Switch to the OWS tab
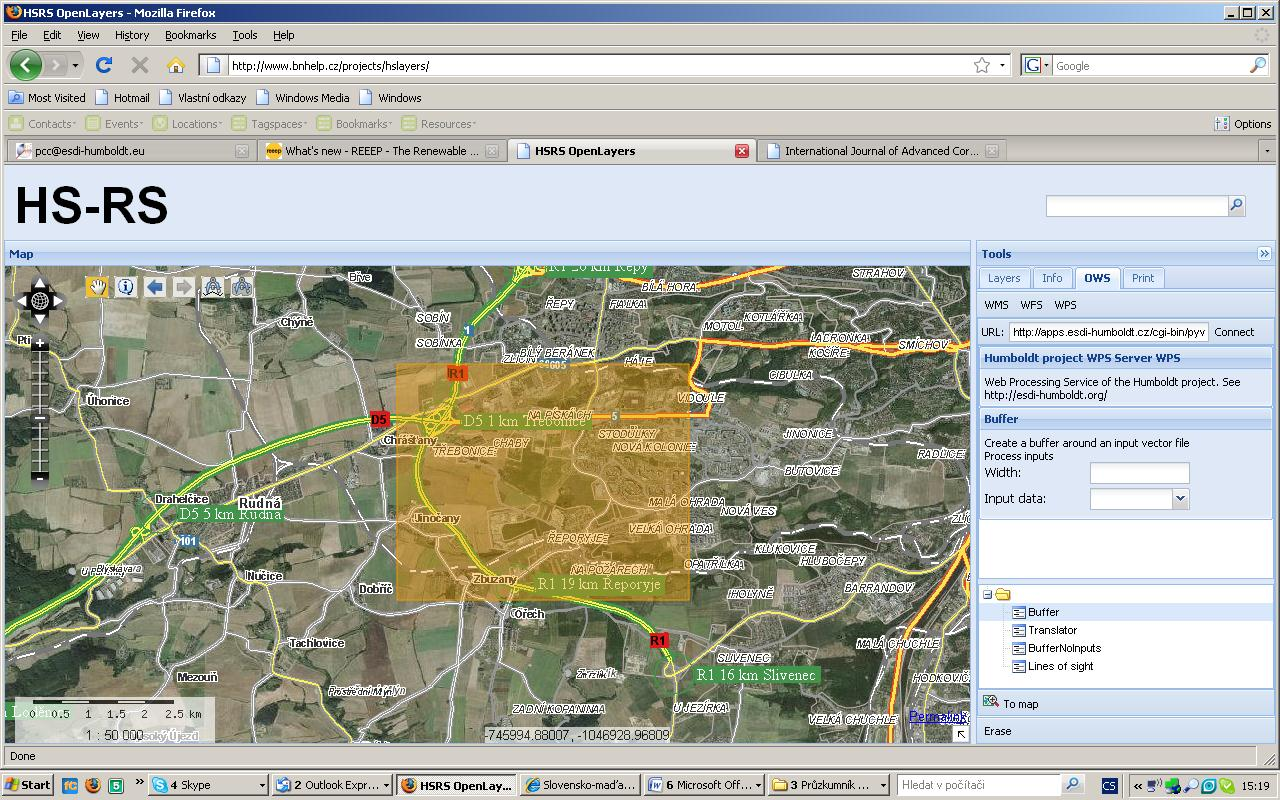The width and height of the screenshot is (1280, 800). click(1097, 278)
